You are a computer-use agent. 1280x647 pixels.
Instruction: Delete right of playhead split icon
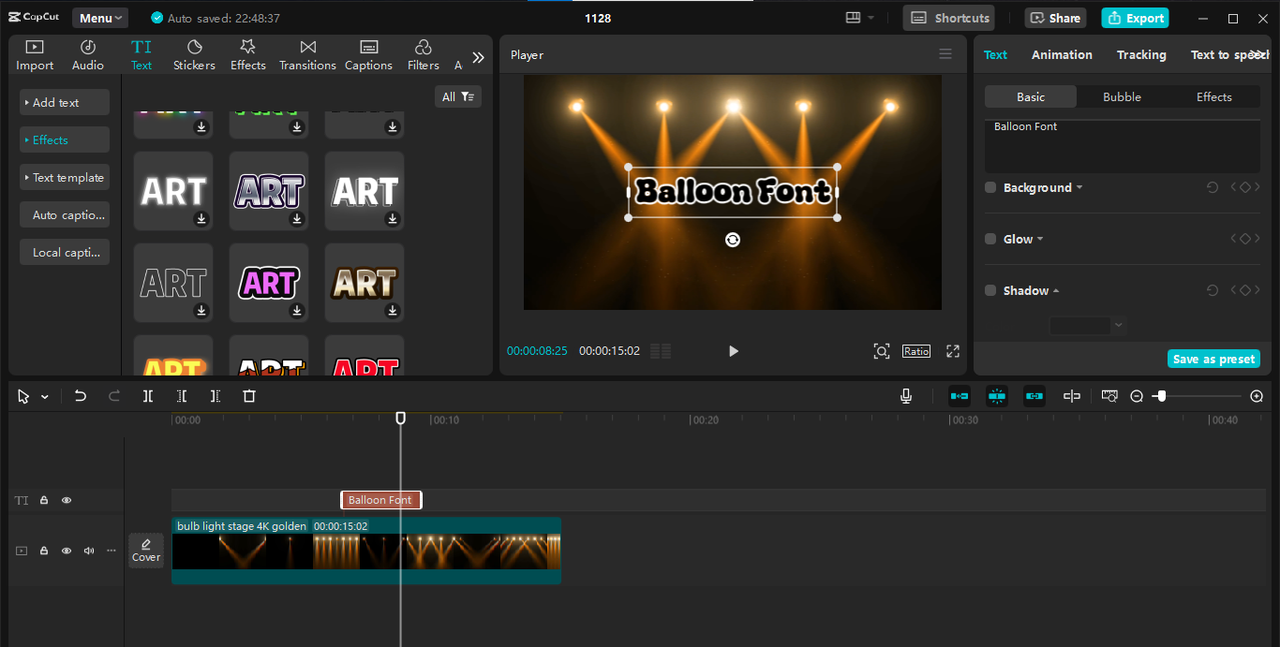pyautogui.click(x=215, y=396)
